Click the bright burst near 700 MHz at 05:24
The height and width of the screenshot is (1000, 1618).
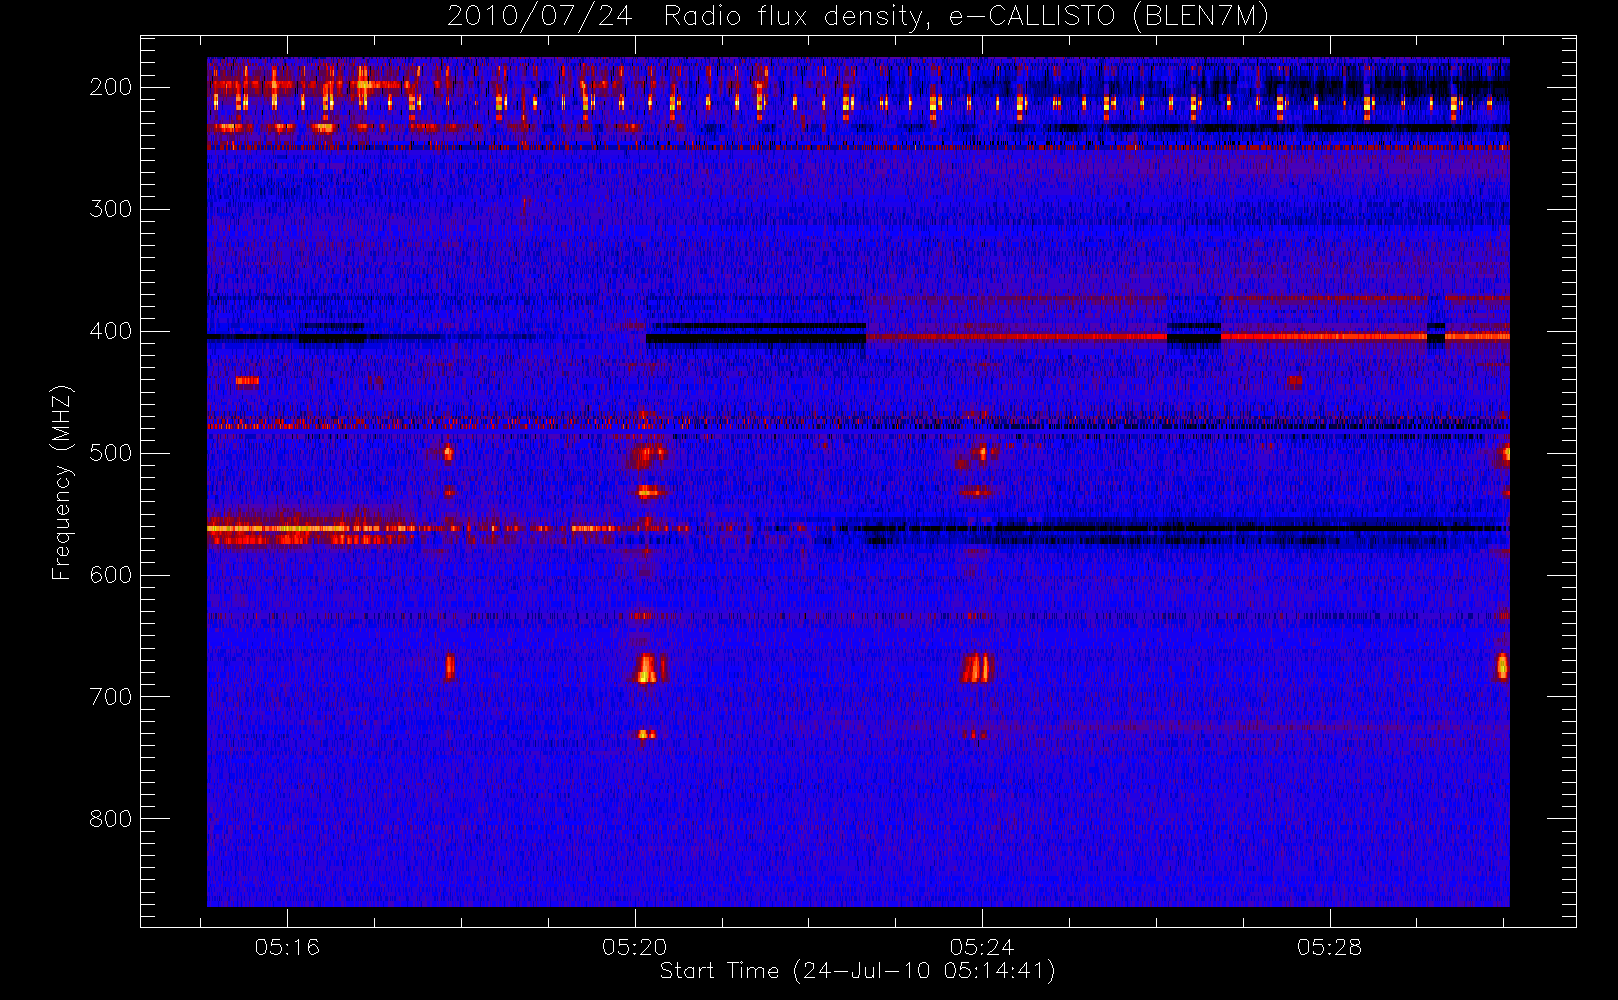coord(976,668)
